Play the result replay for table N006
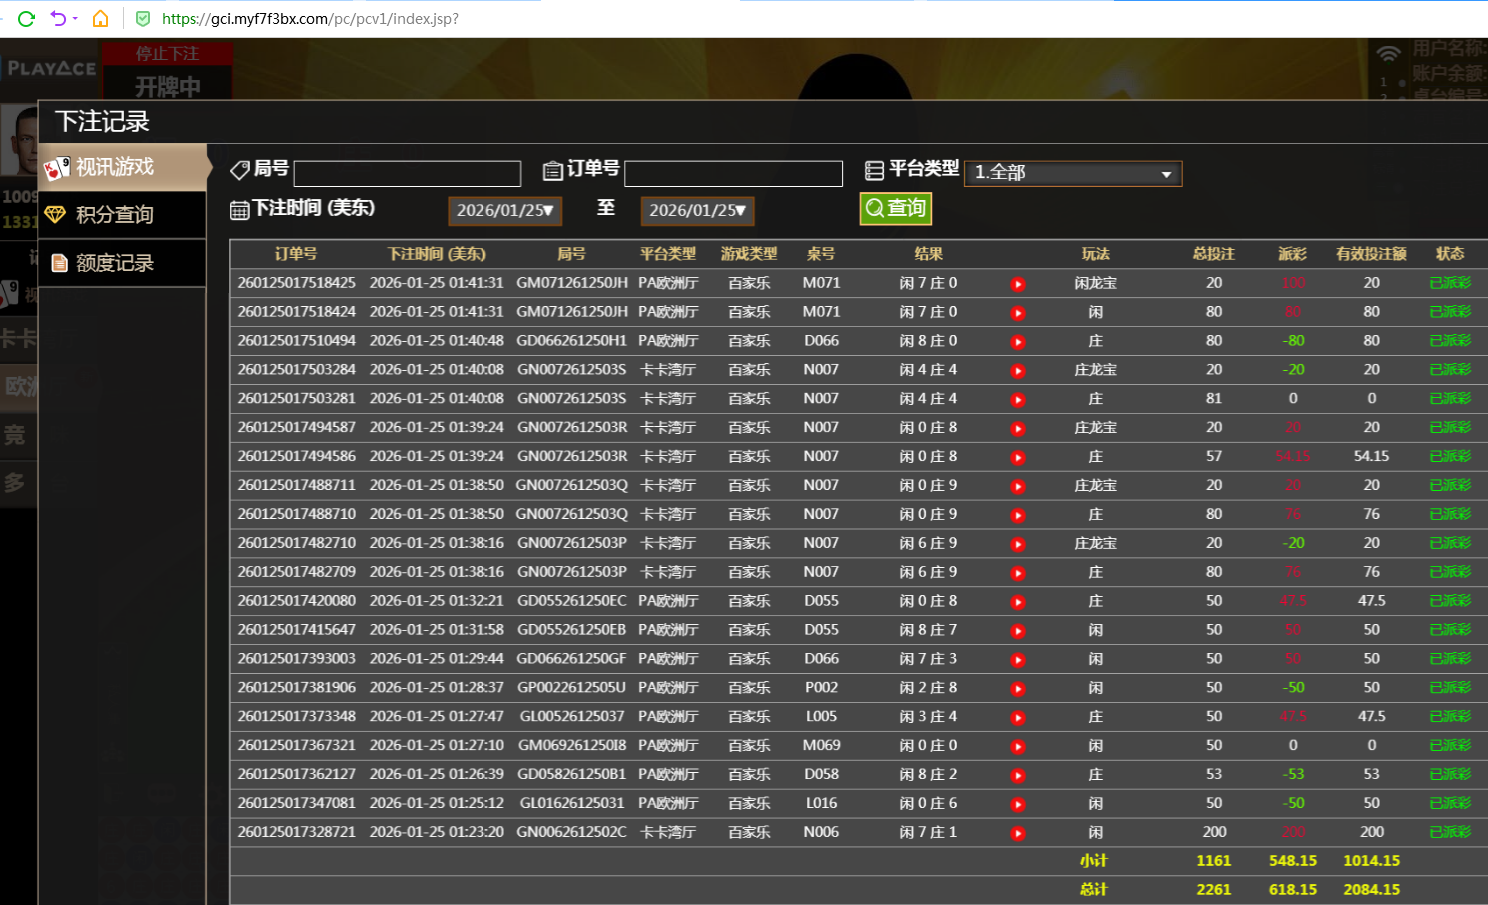Viewport: 1488px width, 905px height. pyautogui.click(x=1018, y=832)
